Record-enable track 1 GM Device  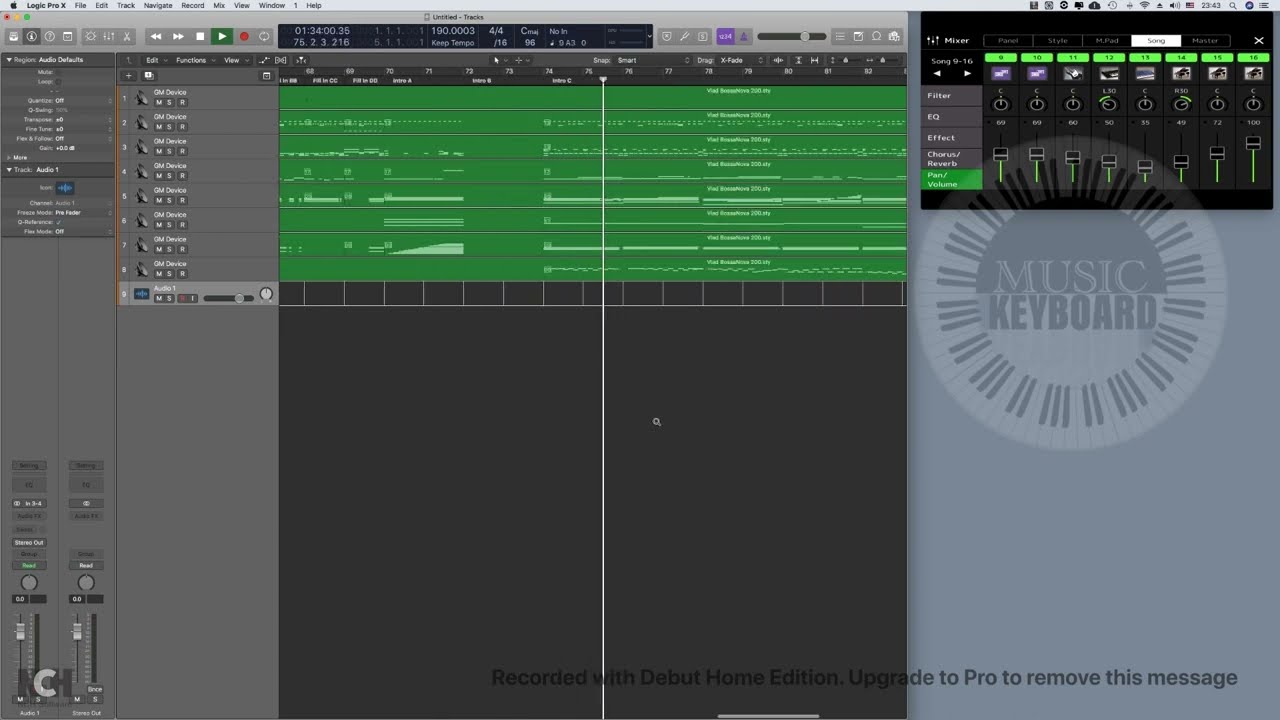click(x=182, y=102)
